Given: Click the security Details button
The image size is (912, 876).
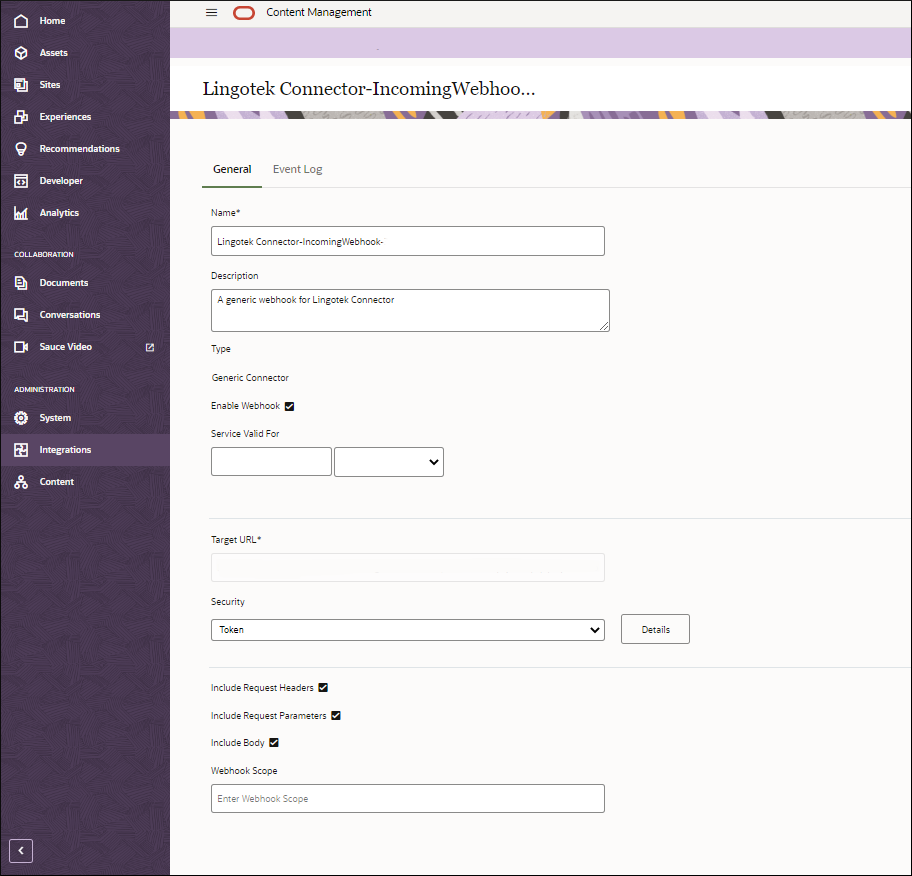Looking at the screenshot, I should coord(656,629).
